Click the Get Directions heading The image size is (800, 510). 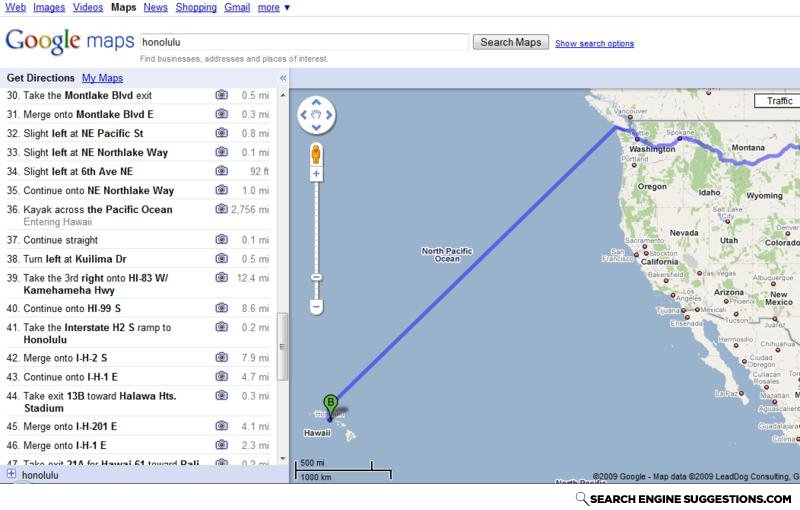point(41,78)
